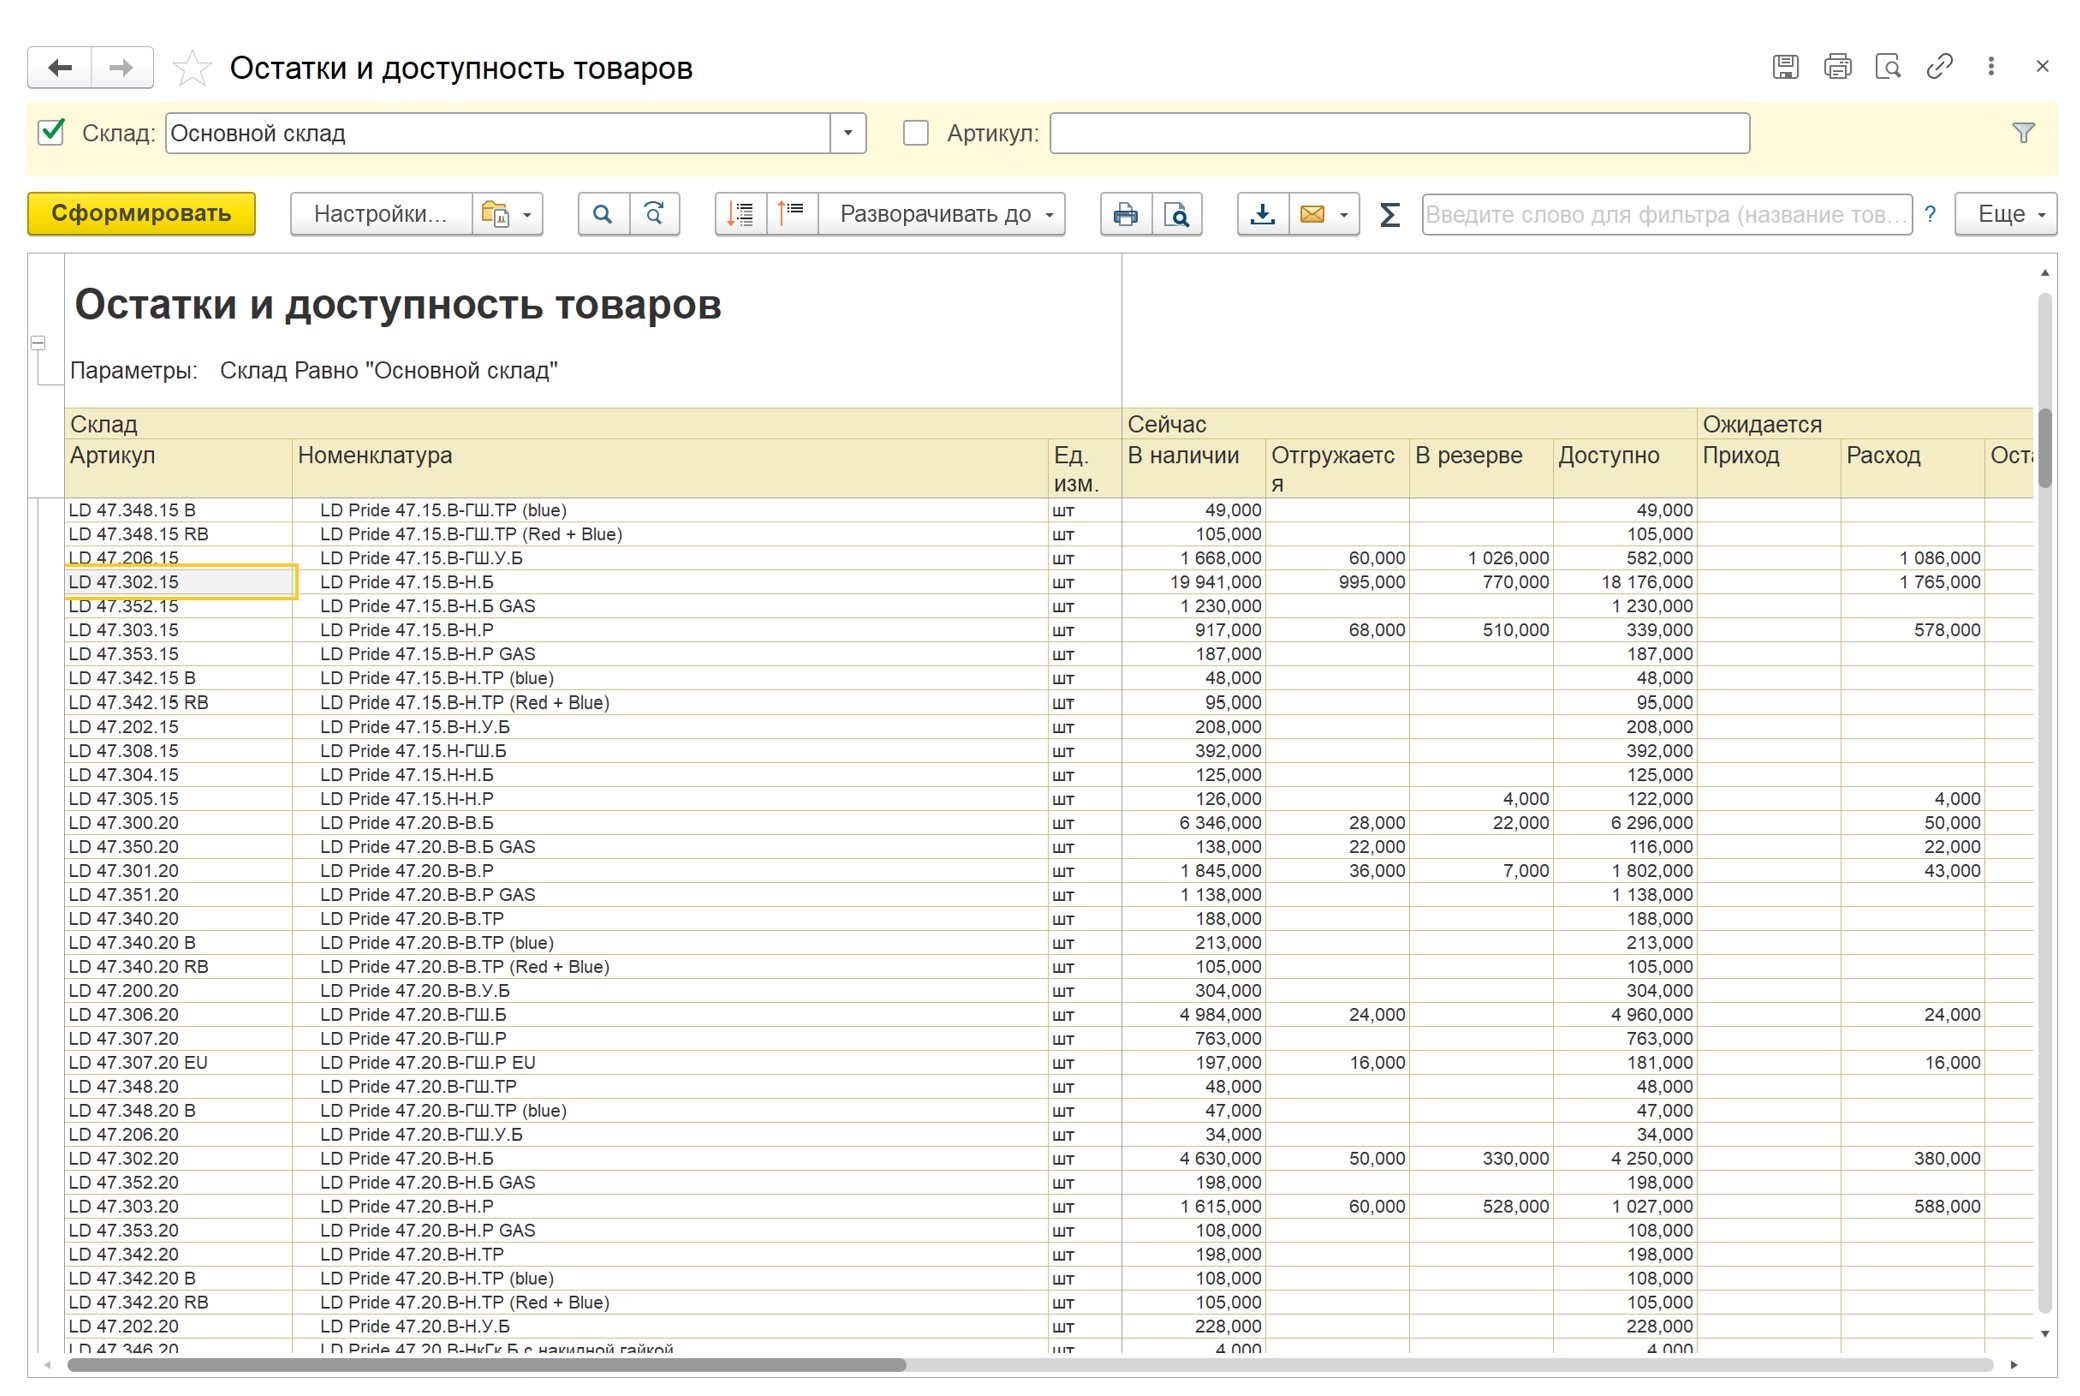Click the collapse all groups icon
2080x1396 pixels.
click(792, 214)
